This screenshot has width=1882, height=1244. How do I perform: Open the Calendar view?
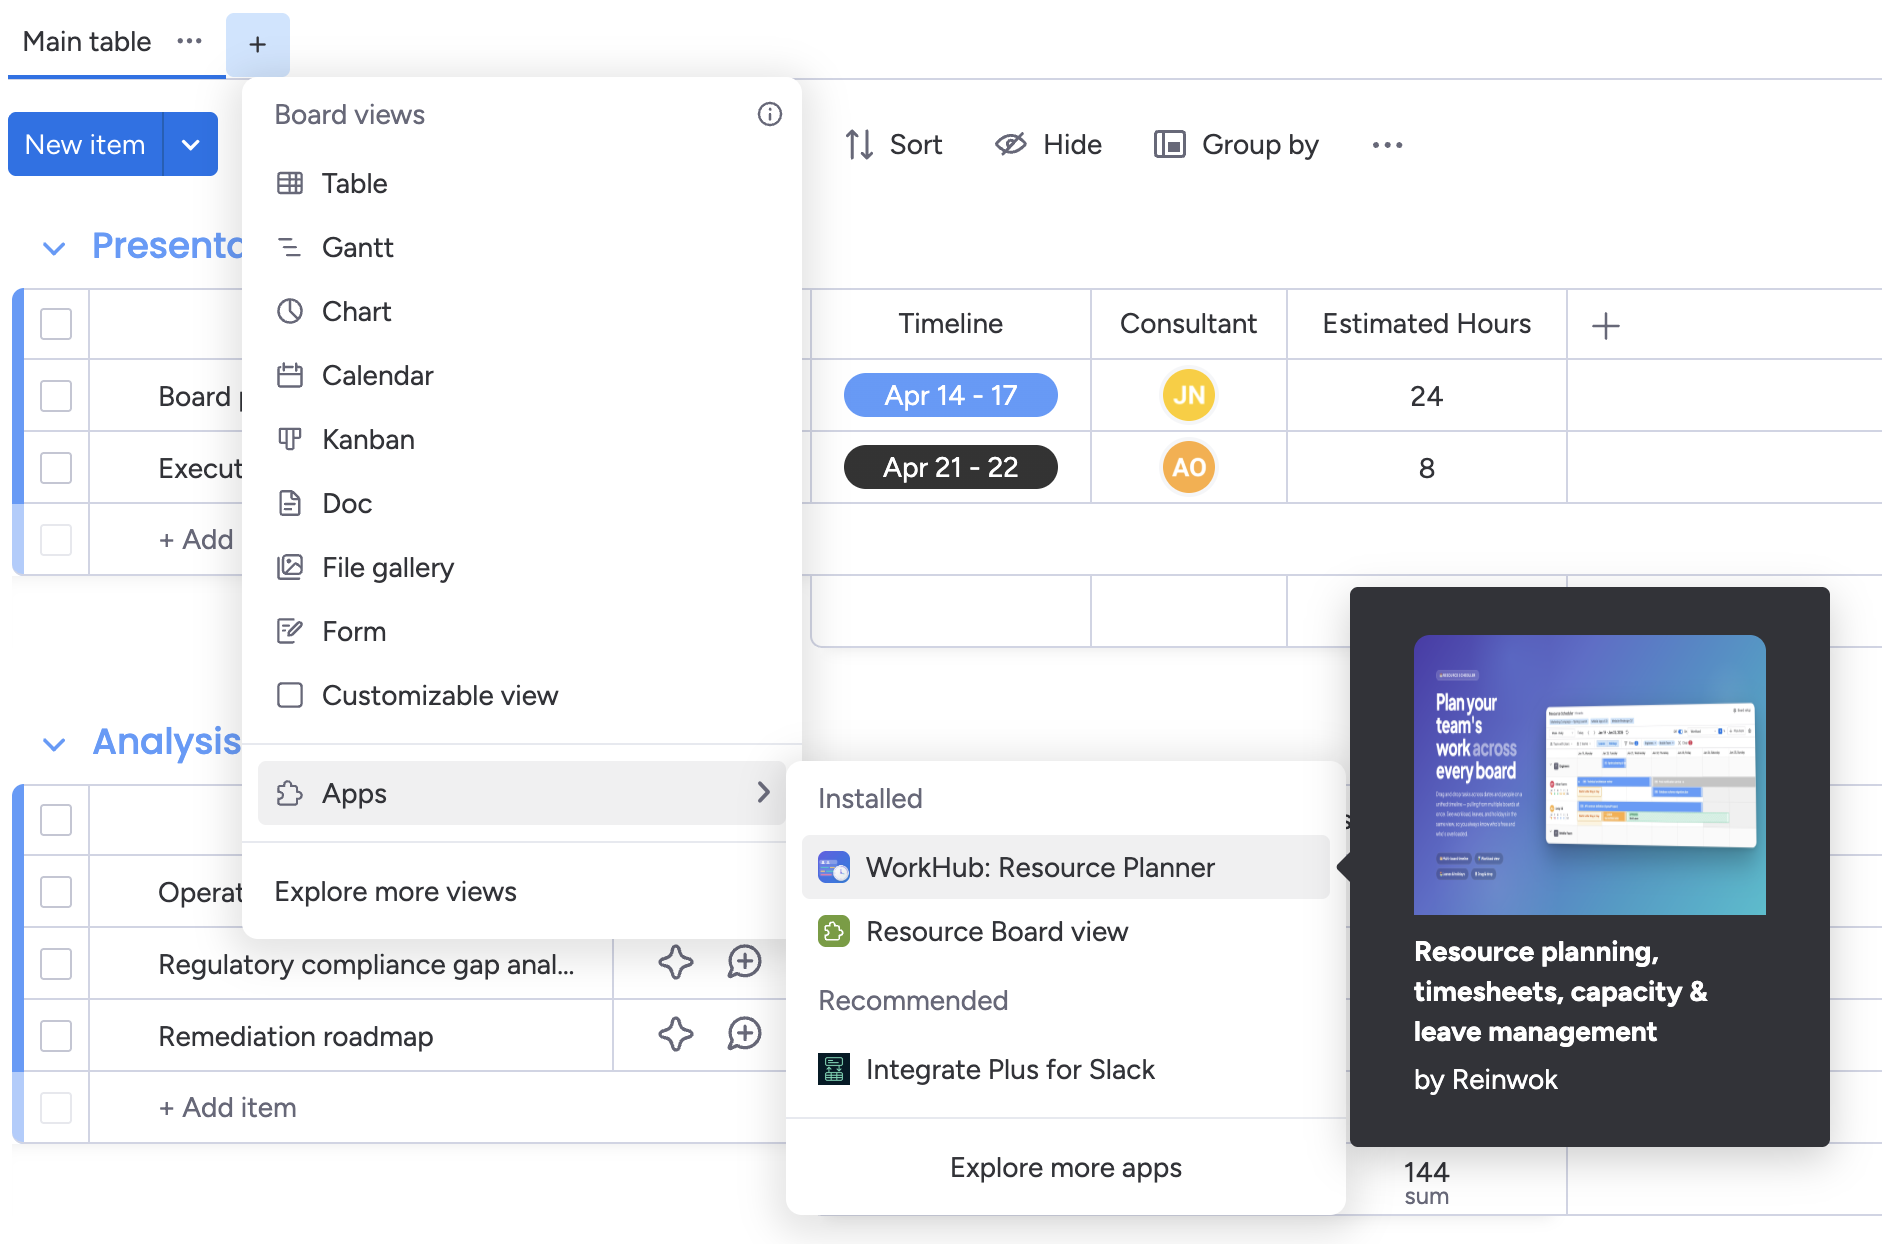pyautogui.click(x=378, y=375)
